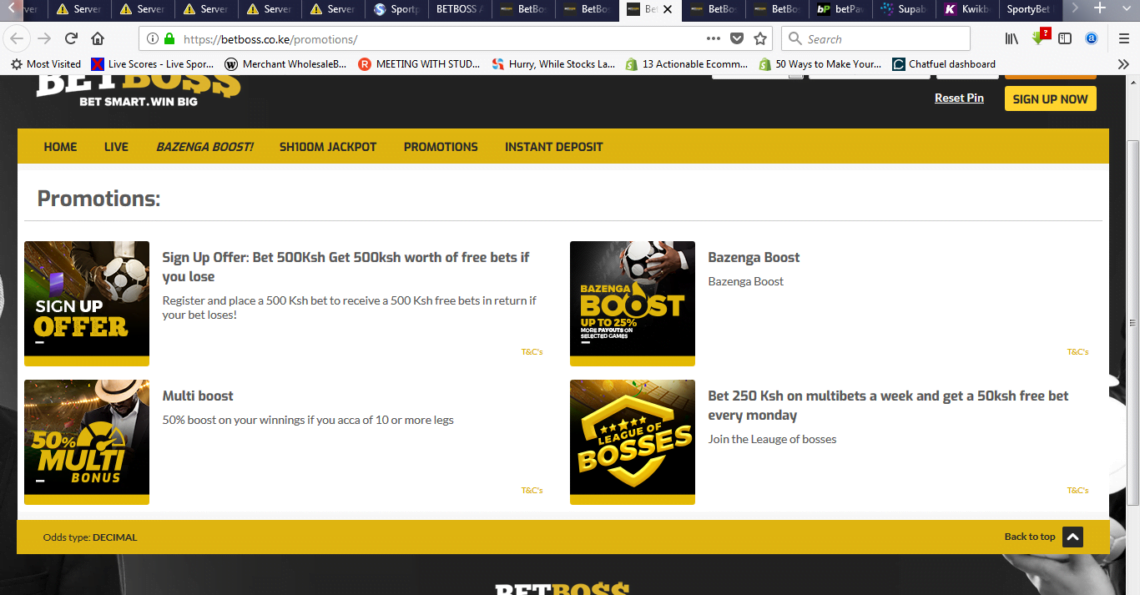The image size is (1140, 595).
Task: Open the Bazenga Boost promotion heading
Action: click(x=754, y=257)
